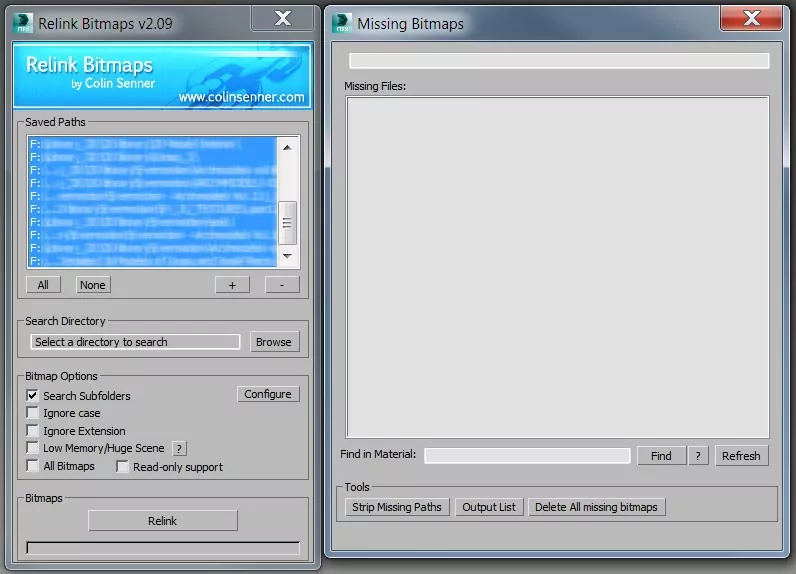This screenshot has width=796, height=574.
Task: Open the Low Memory help question mark
Action: (x=180, y=449)
